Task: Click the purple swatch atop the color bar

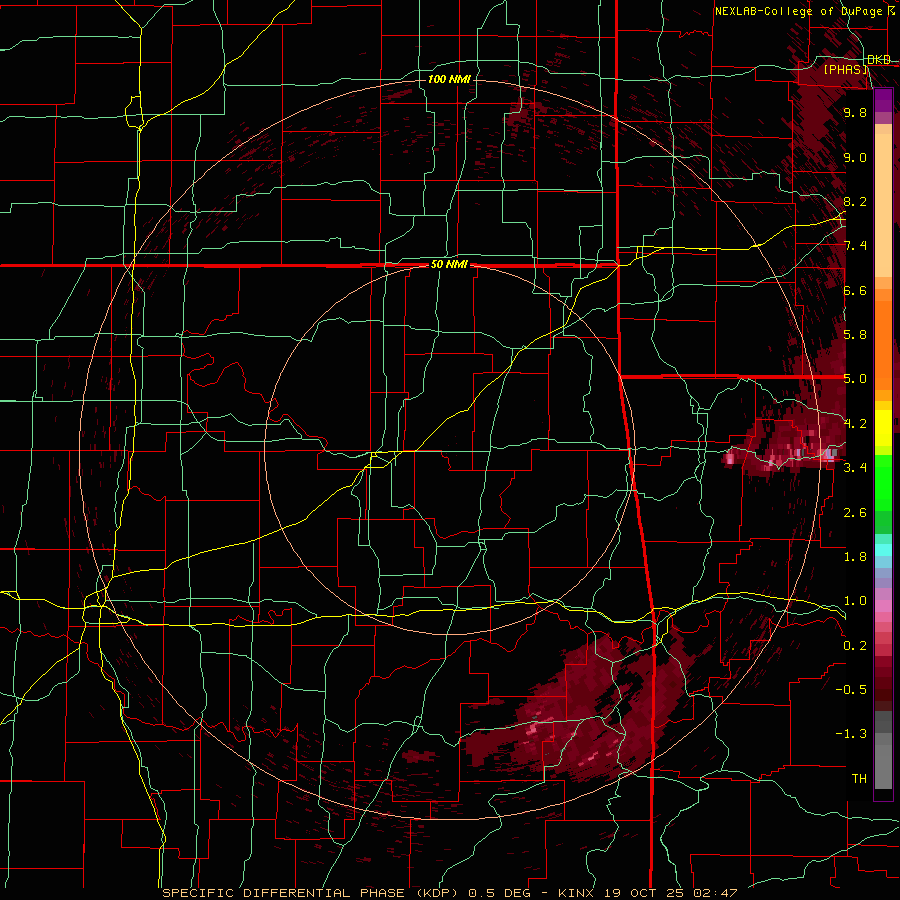Action: click(x=883, y=100)
